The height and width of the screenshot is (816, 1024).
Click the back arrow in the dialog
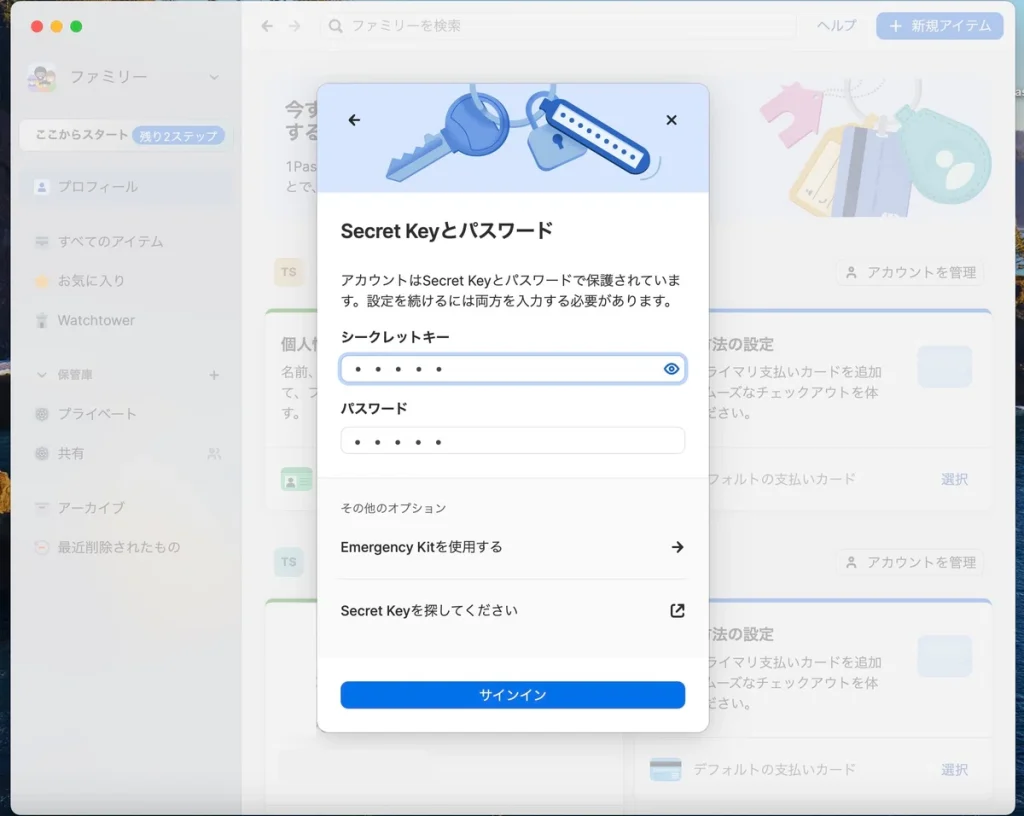click(354, 120)
